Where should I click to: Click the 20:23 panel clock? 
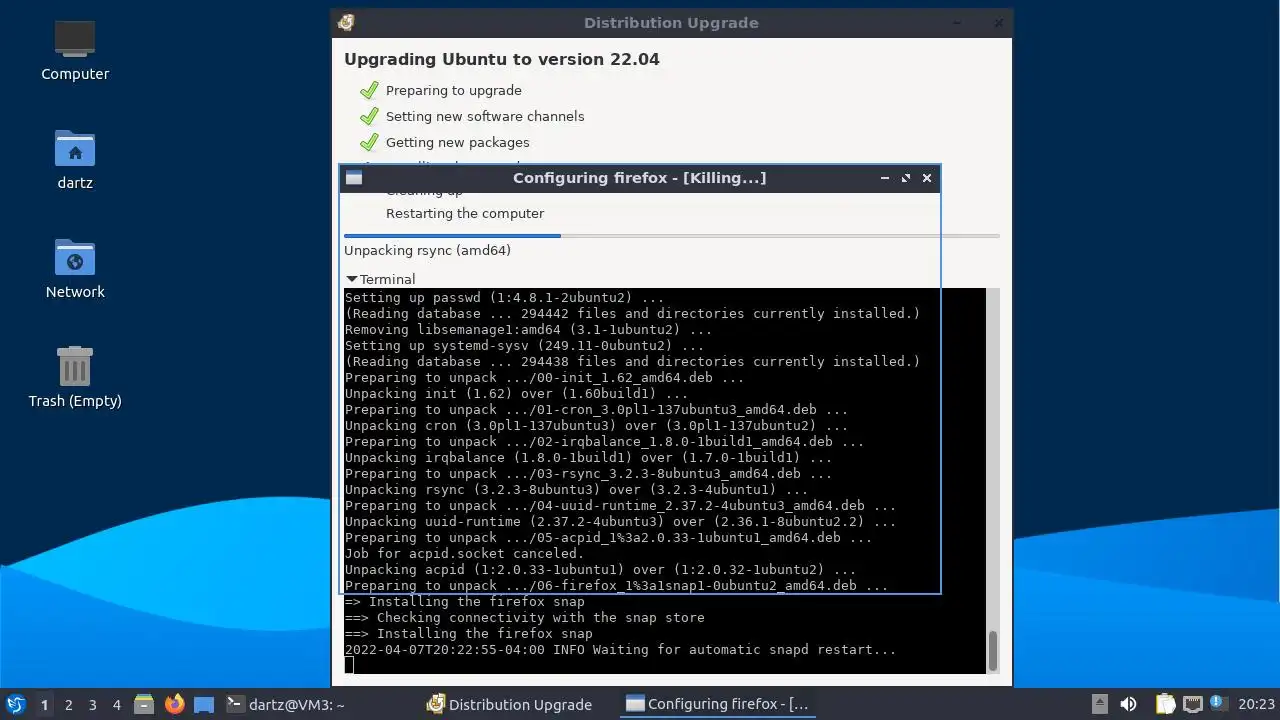click(x=1256, y=704)
